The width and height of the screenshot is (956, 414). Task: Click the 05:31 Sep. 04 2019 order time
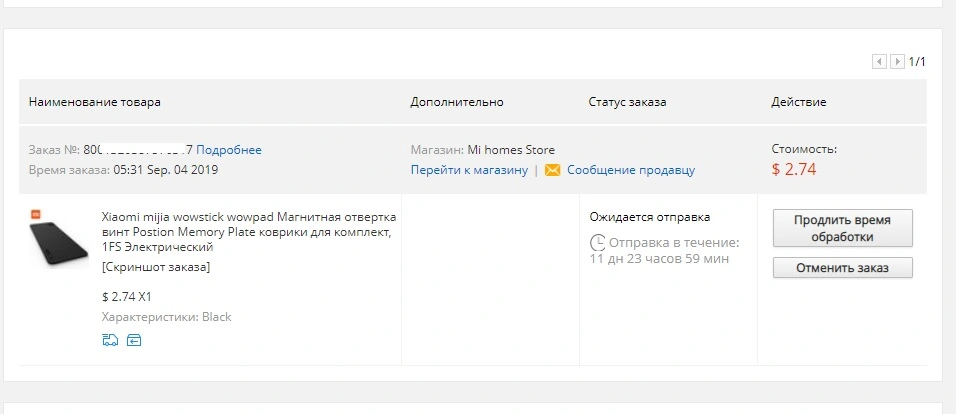click(x=165, y=170)
